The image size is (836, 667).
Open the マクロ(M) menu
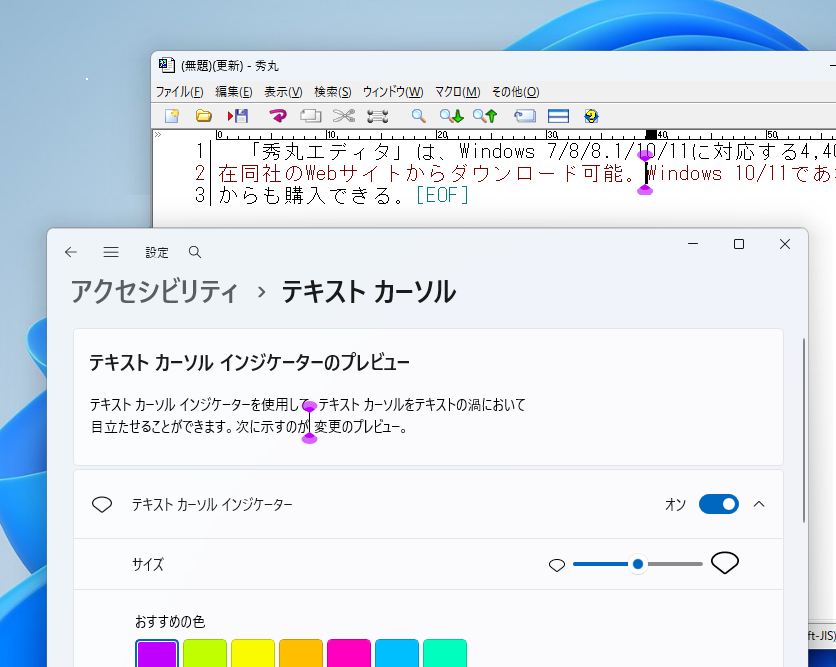pos(457,92)
